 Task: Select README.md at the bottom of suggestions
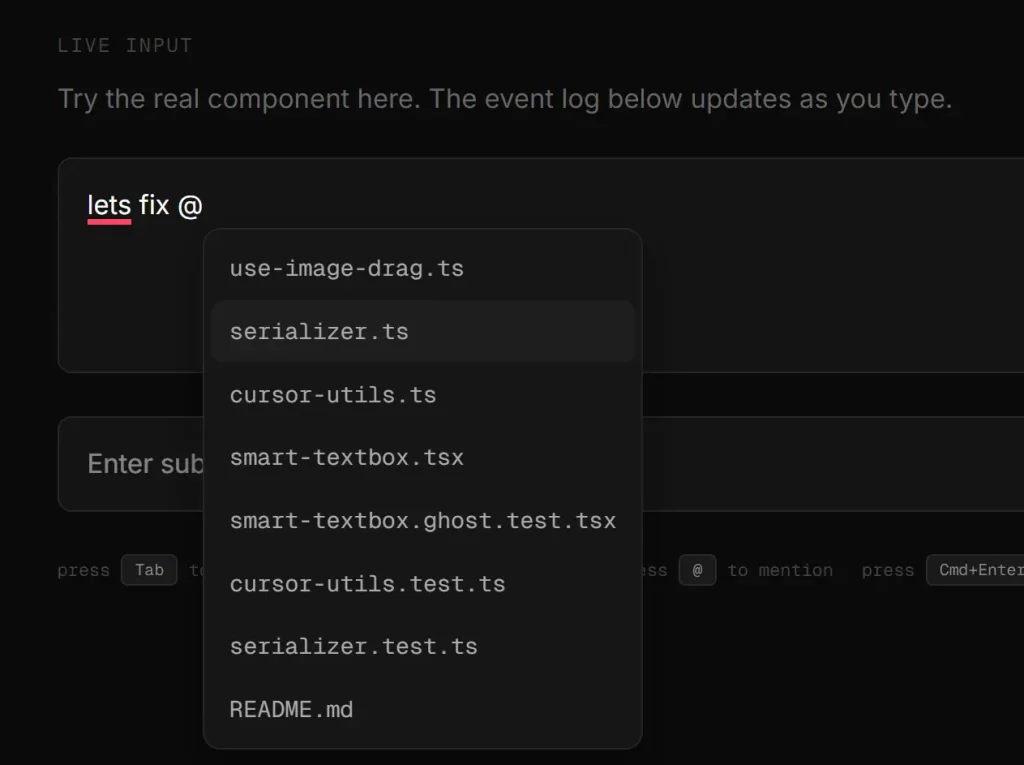click(290, 709)
